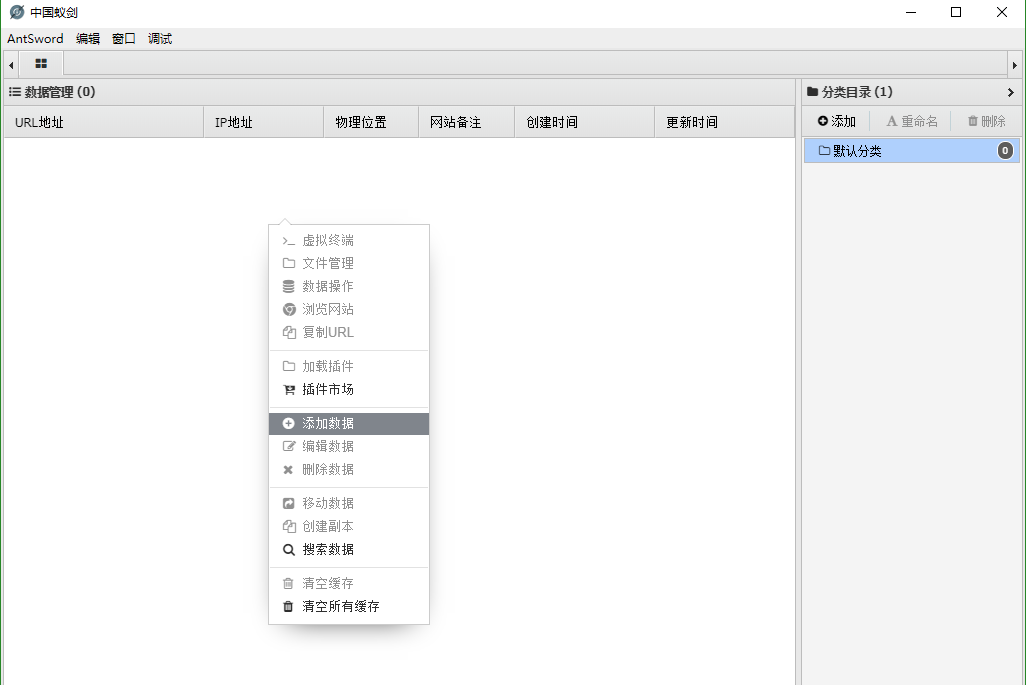Click the left tab scroll arrow
1027x685 pixels.
click(11, 65)
